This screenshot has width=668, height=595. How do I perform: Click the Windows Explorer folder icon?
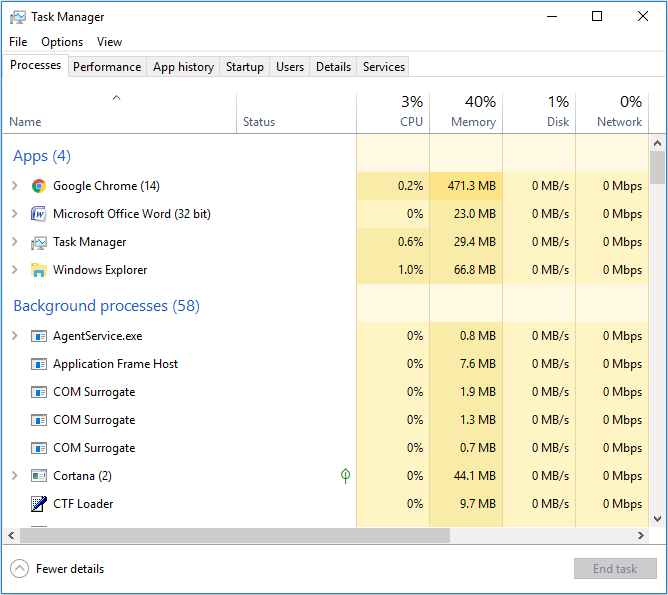coord(39,270)
